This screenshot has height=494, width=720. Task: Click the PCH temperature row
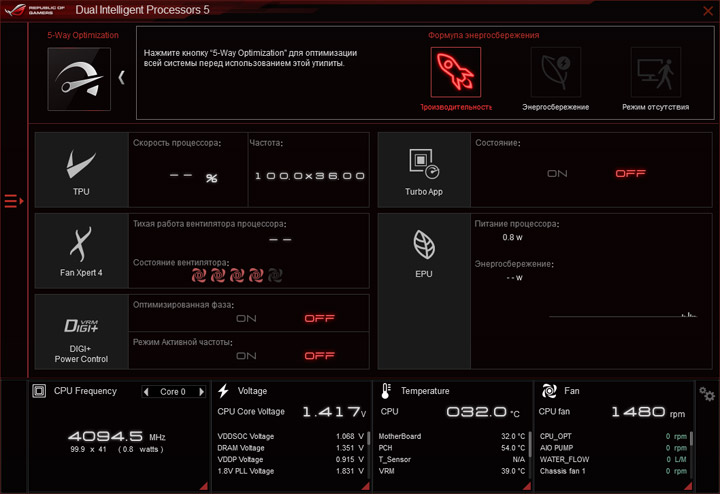(452, 448)
